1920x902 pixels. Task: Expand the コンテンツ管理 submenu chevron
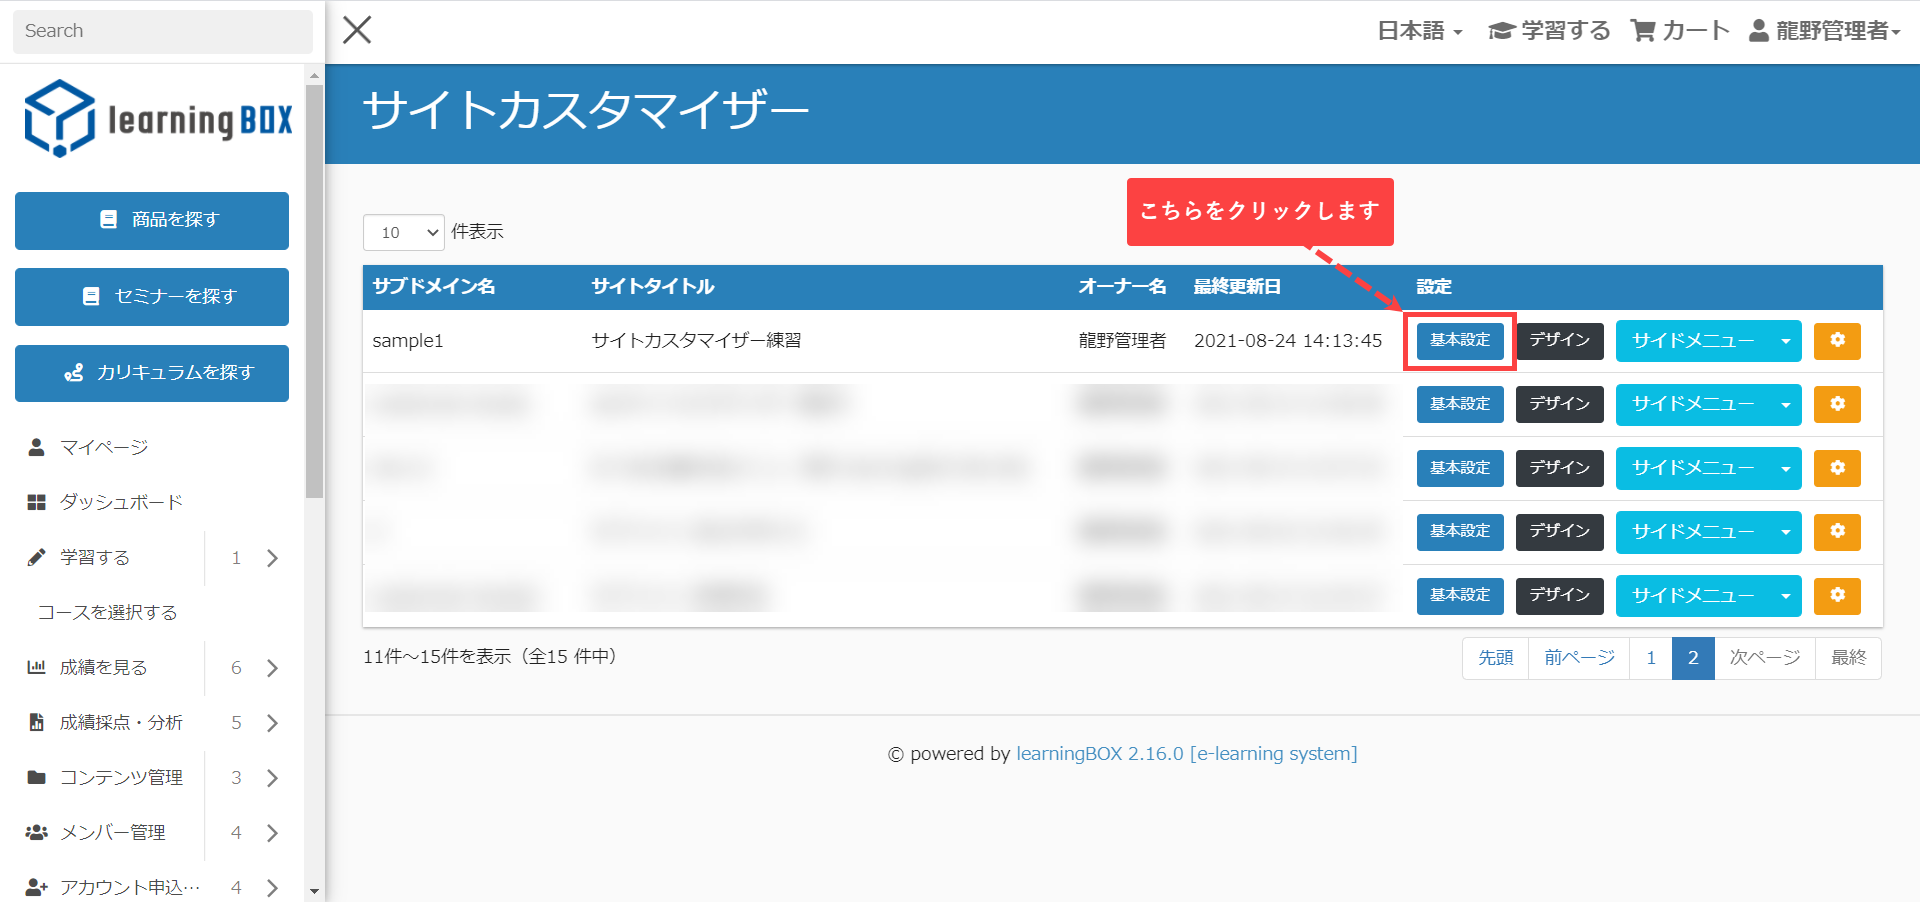pyautogui.click(x=272, y=778)
